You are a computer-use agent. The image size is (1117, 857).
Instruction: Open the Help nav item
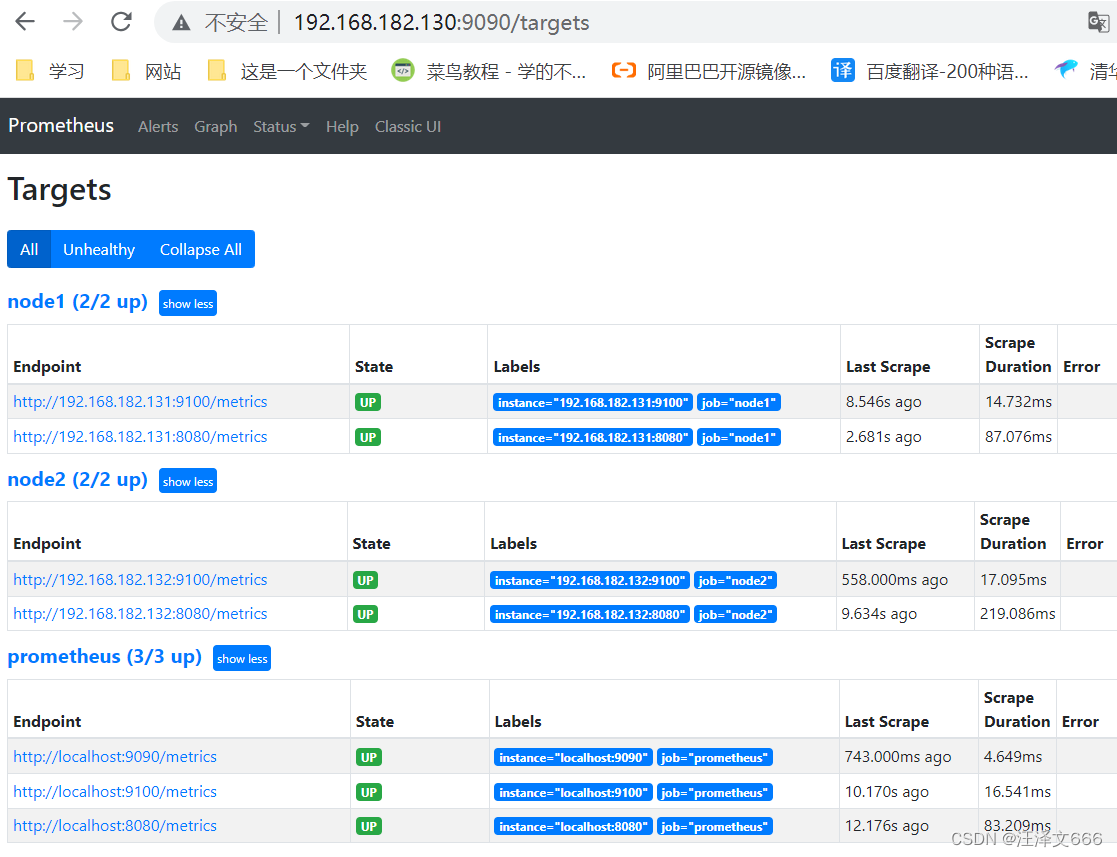342,127
